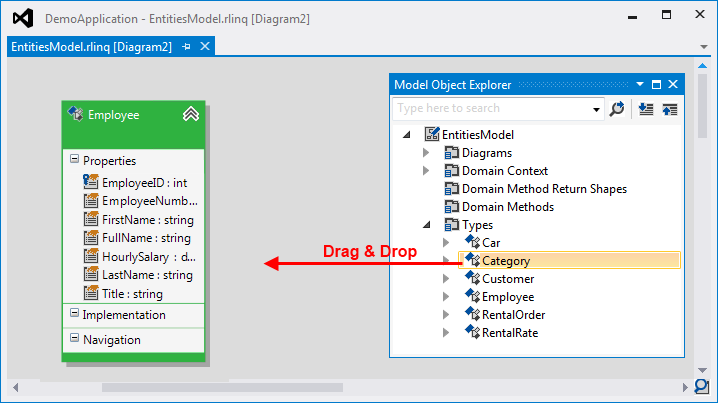Click the diagram zoom magnifier icon
Viewport: 718px width, 403px height.
[x=702, y=387]
